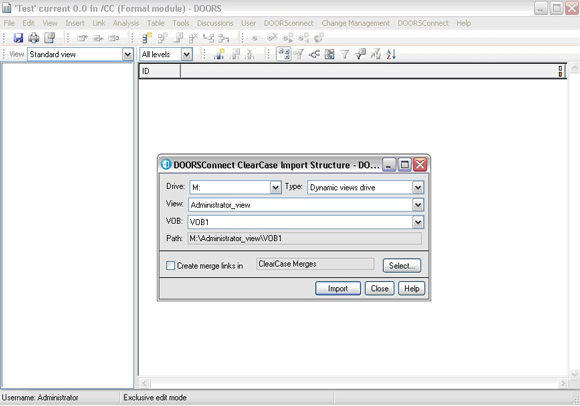Click the icon directly left of the sort icon

coord(375,54)
